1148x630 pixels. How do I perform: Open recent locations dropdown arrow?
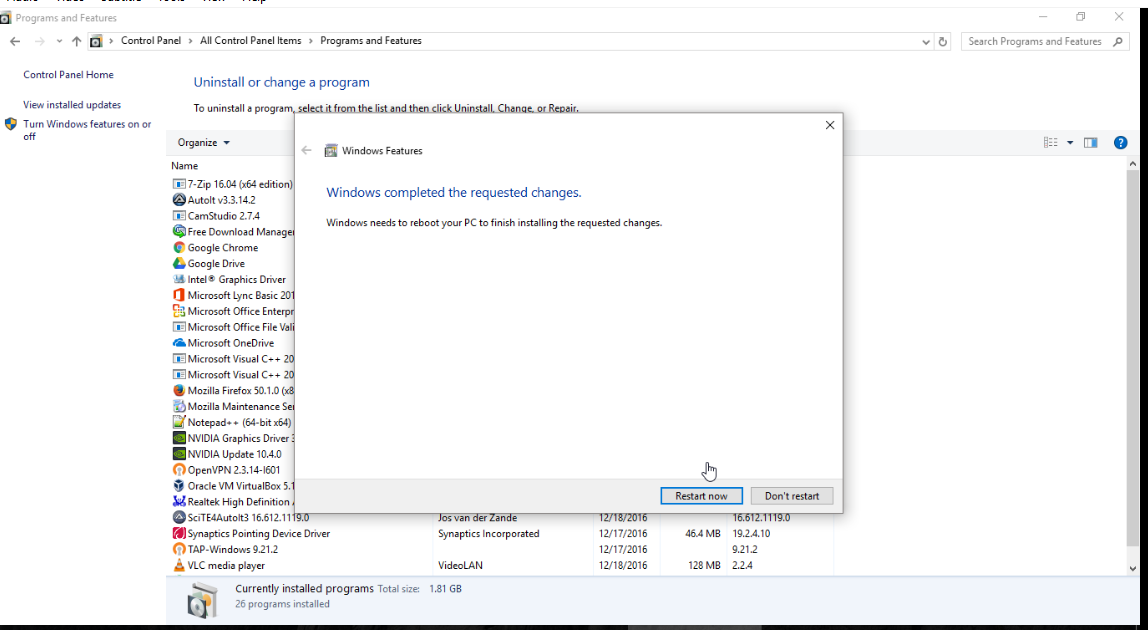[x=59, y=42]
